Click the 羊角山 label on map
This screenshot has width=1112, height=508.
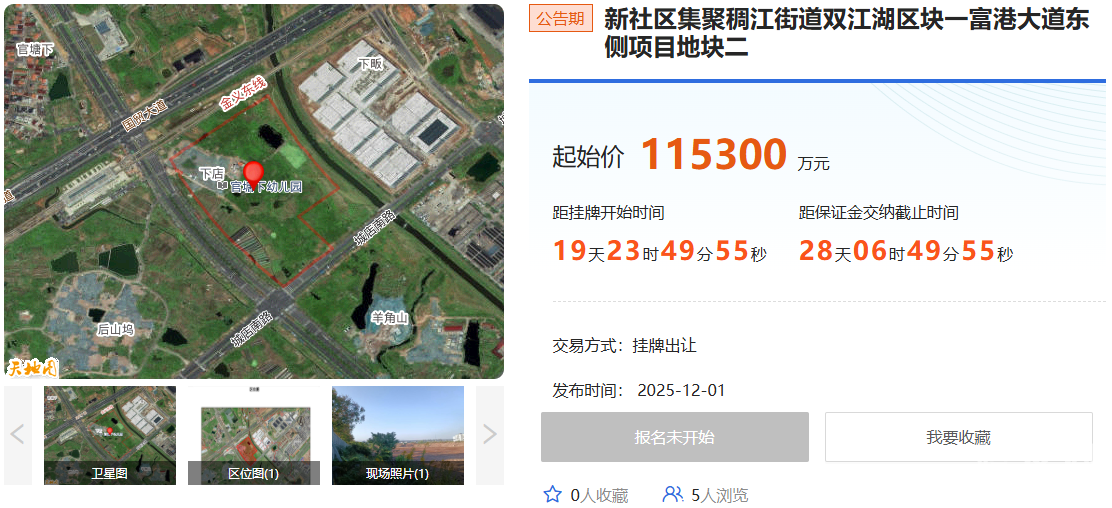point(390,318)
